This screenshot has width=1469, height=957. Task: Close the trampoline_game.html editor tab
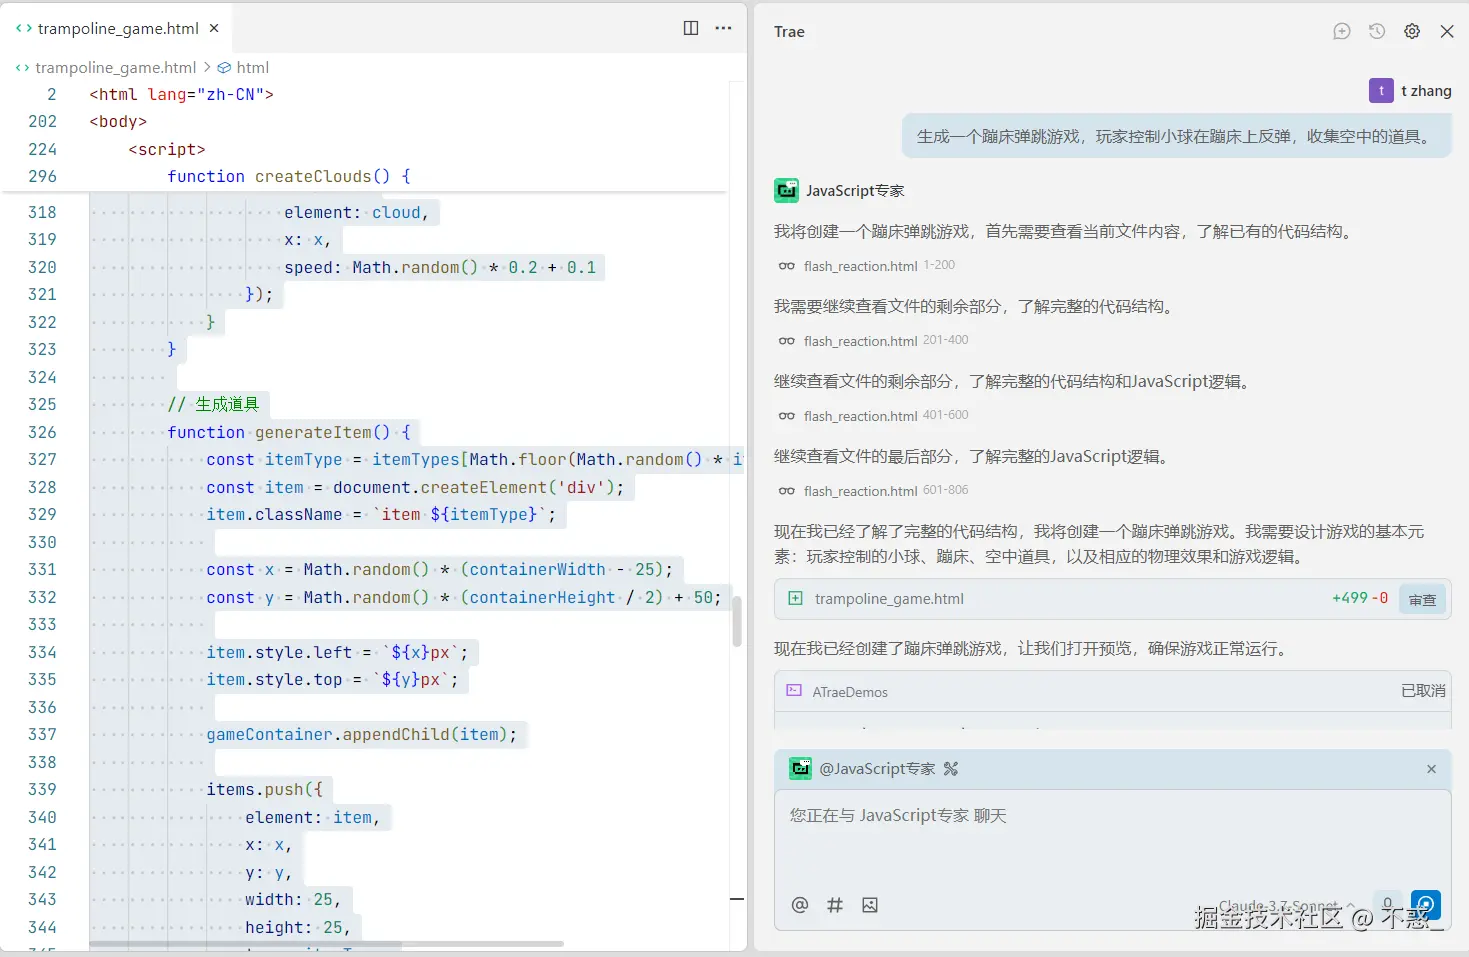click(214, 28)
